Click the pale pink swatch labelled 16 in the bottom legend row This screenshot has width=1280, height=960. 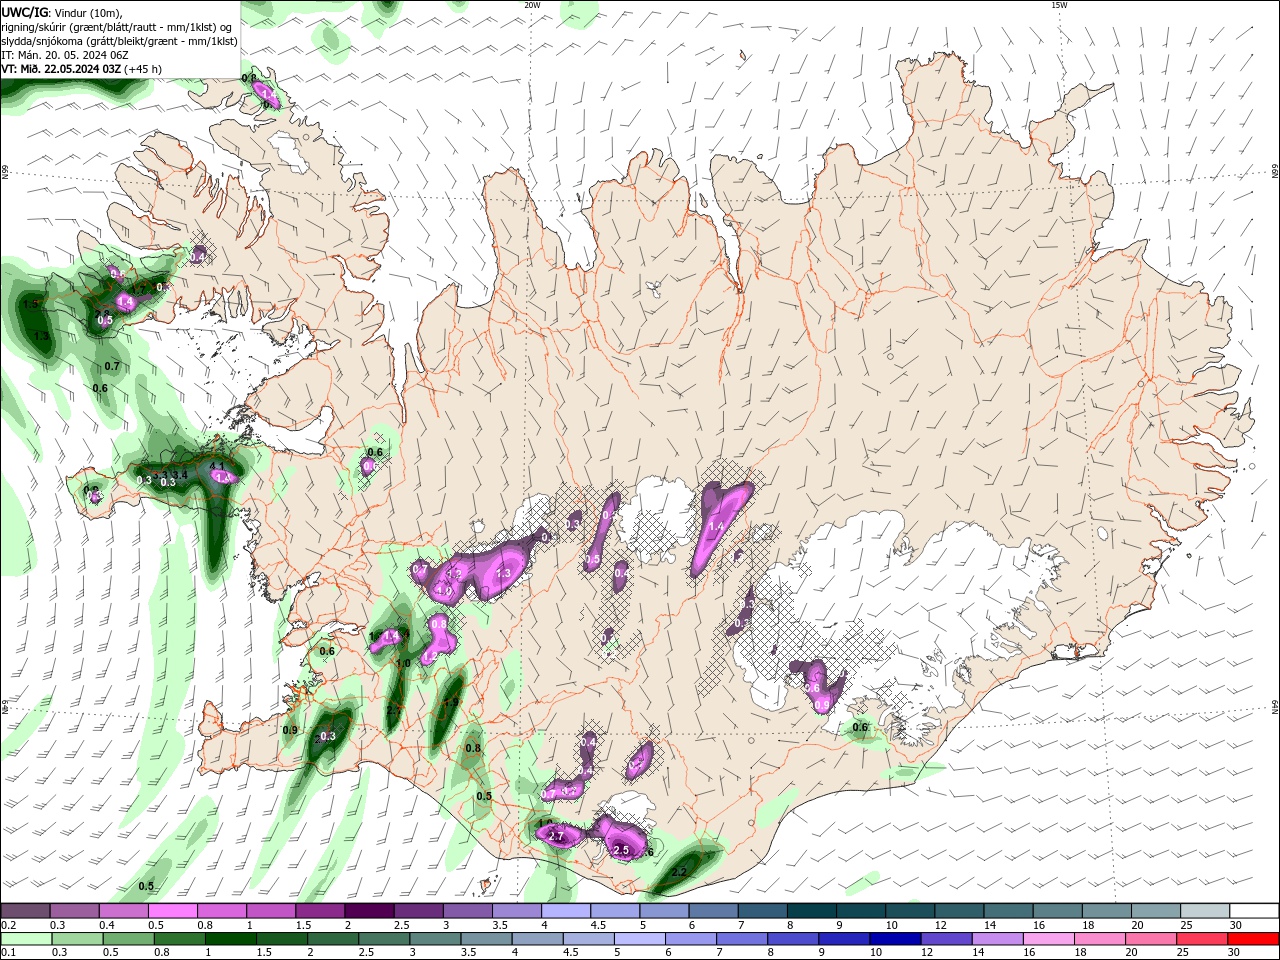1049,939
